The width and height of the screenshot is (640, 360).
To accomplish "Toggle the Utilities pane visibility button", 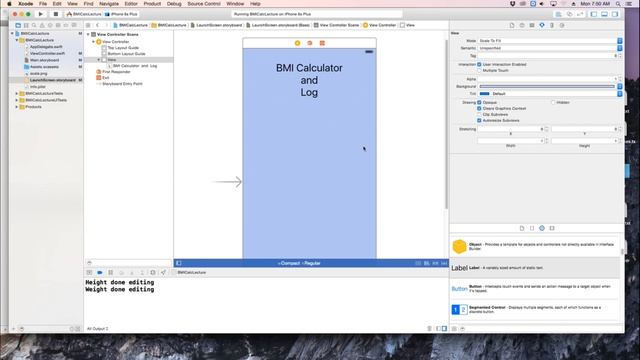I will tap(615, 14).
